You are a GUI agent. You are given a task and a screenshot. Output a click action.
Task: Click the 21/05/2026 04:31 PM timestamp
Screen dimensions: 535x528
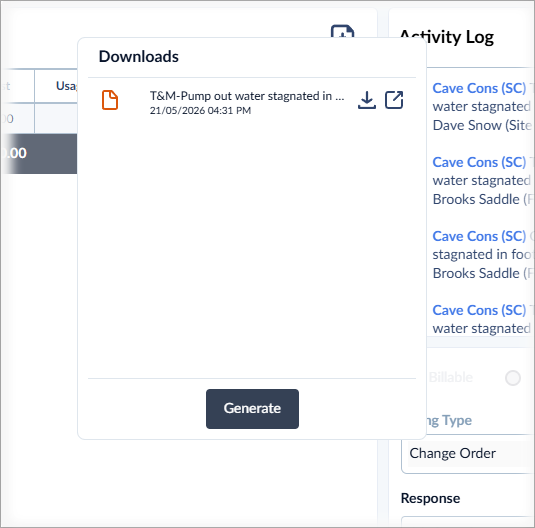(x=200, y=111)
